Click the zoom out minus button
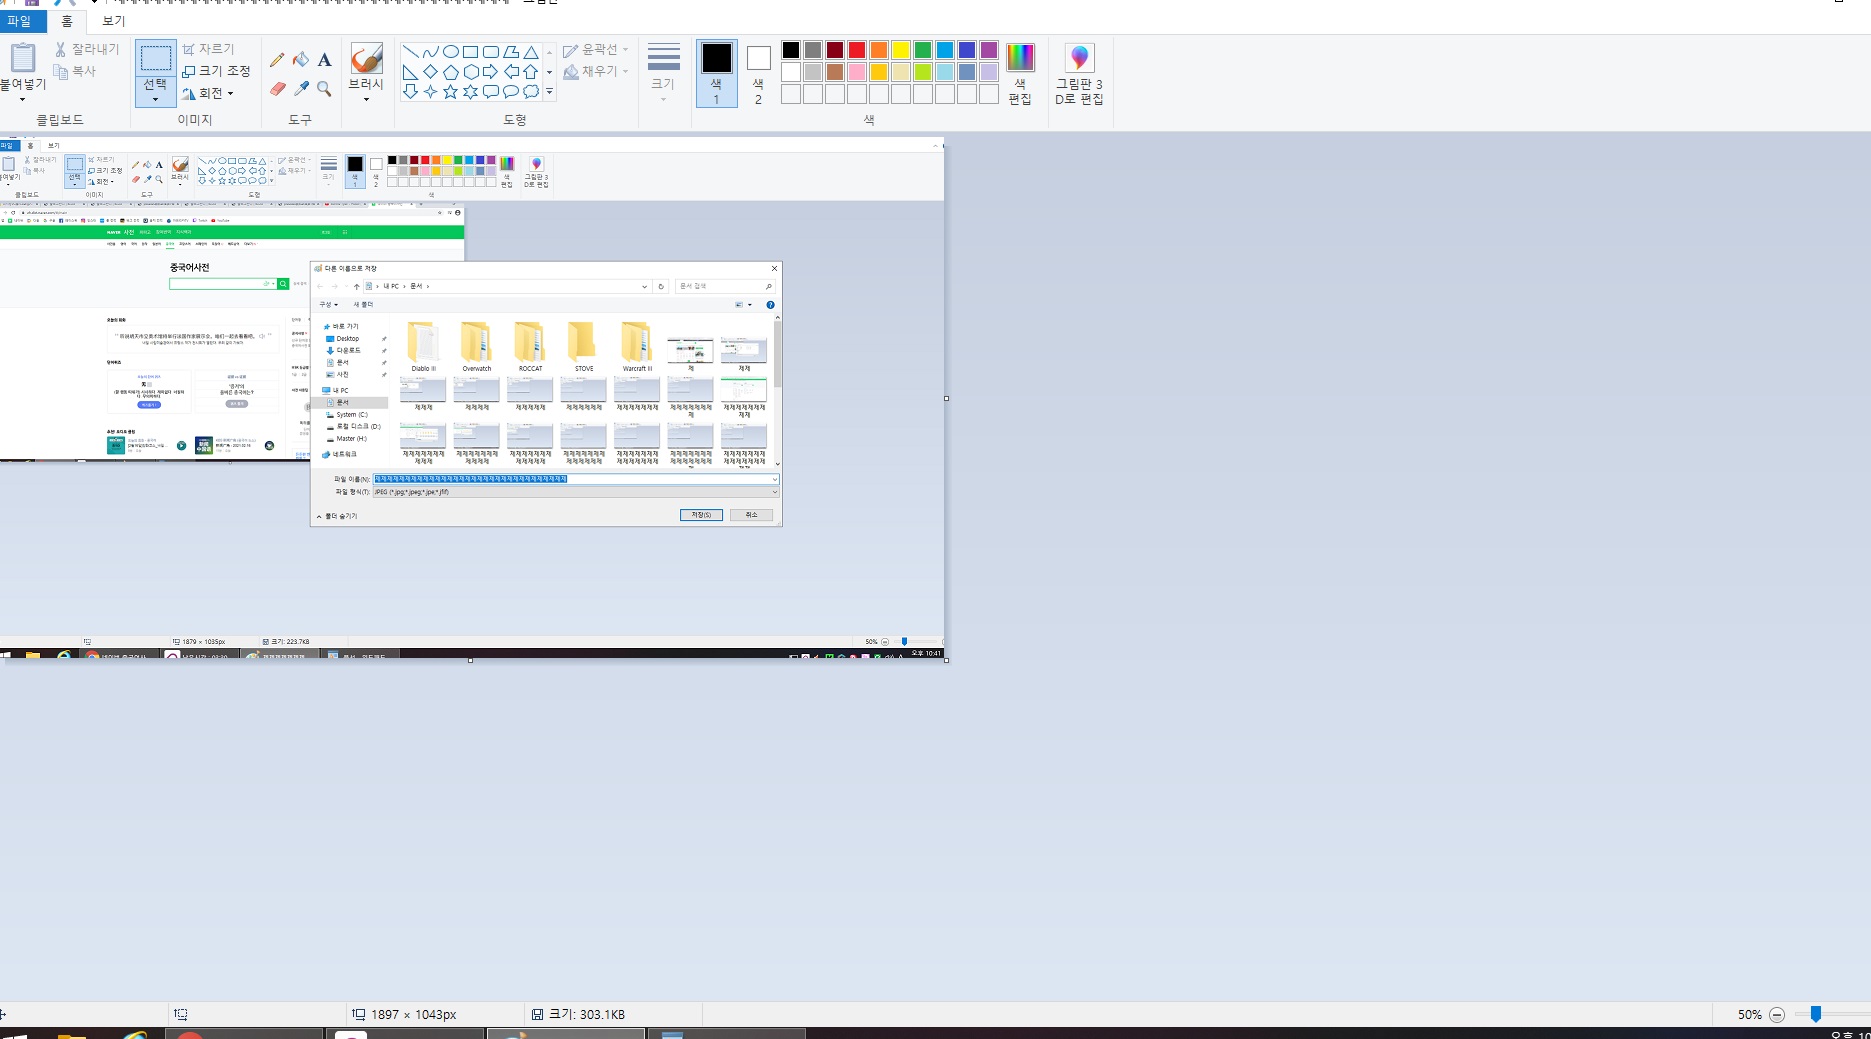This screenshot has height=1039, width=1871. coord(1777,1014)
